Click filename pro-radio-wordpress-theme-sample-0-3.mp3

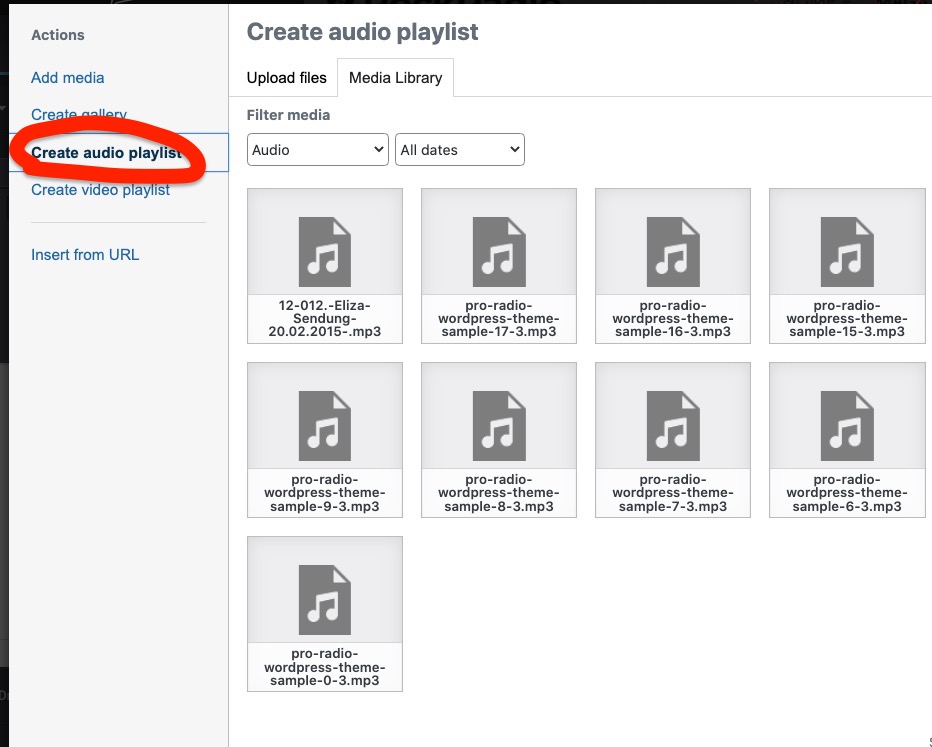(x=325, y=667)
